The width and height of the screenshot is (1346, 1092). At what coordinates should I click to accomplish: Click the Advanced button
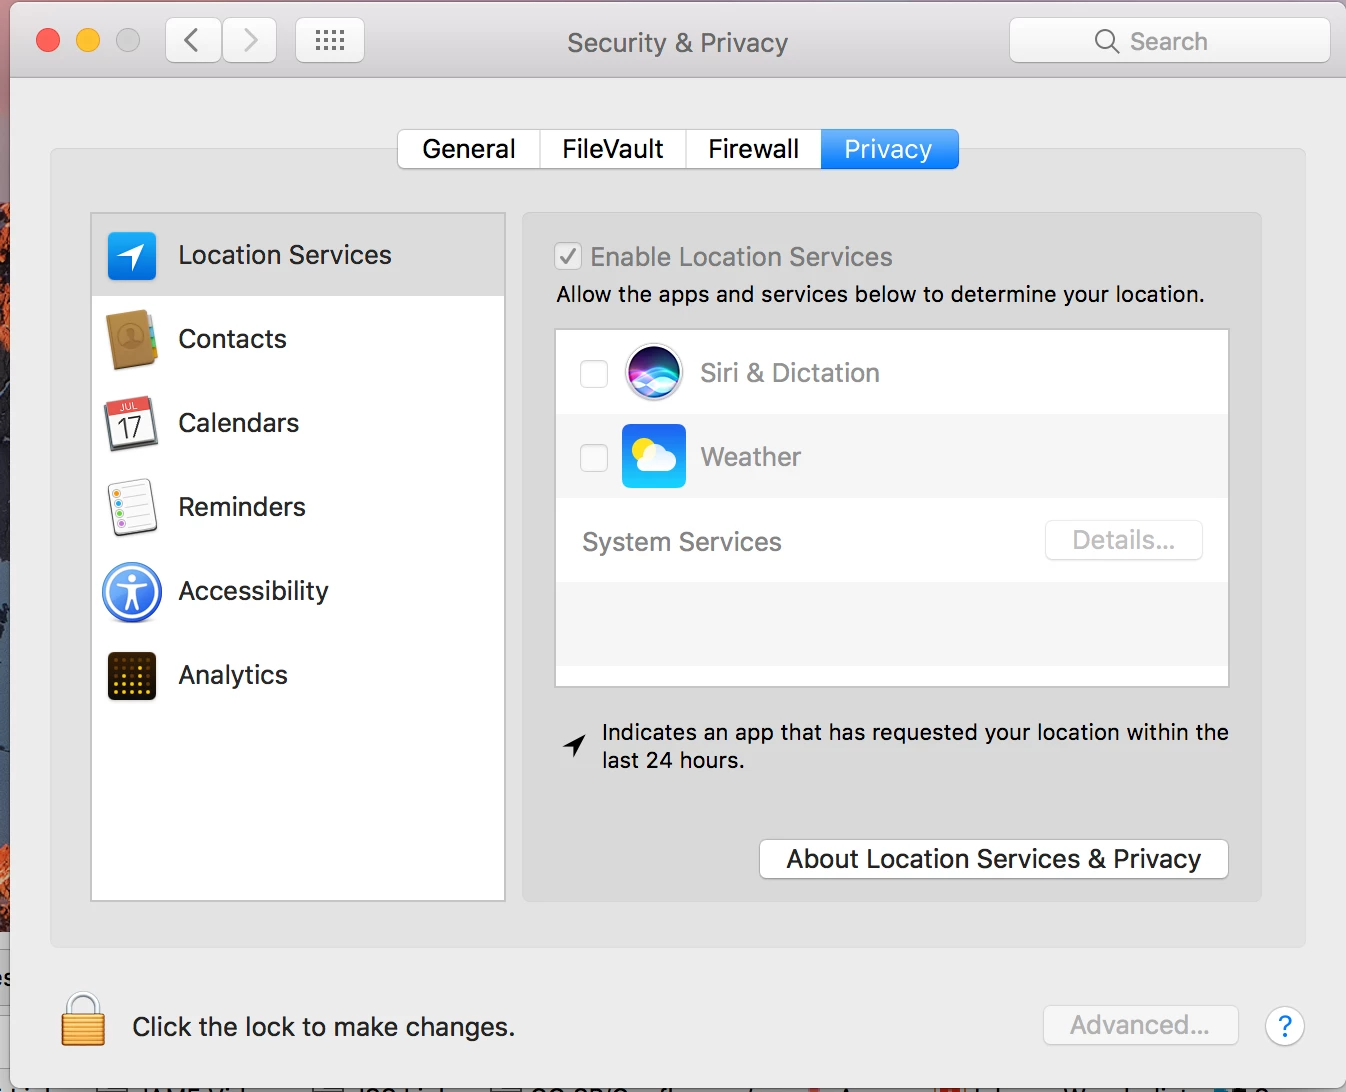[1140, 1025]
